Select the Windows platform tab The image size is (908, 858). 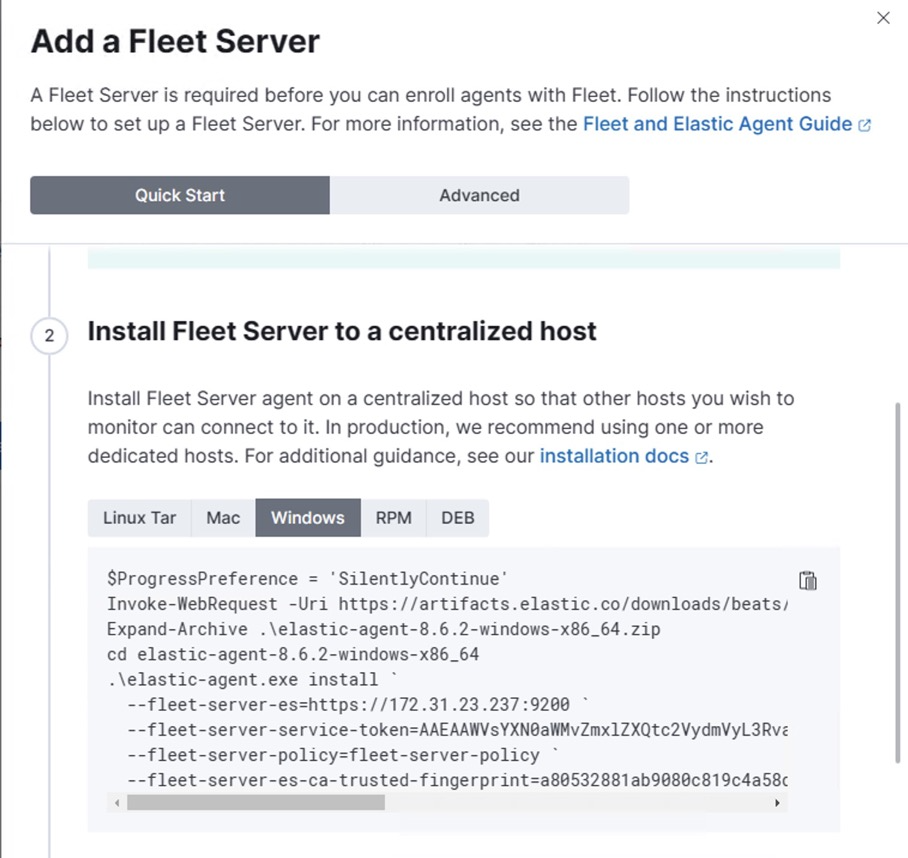tap(308, 518)
